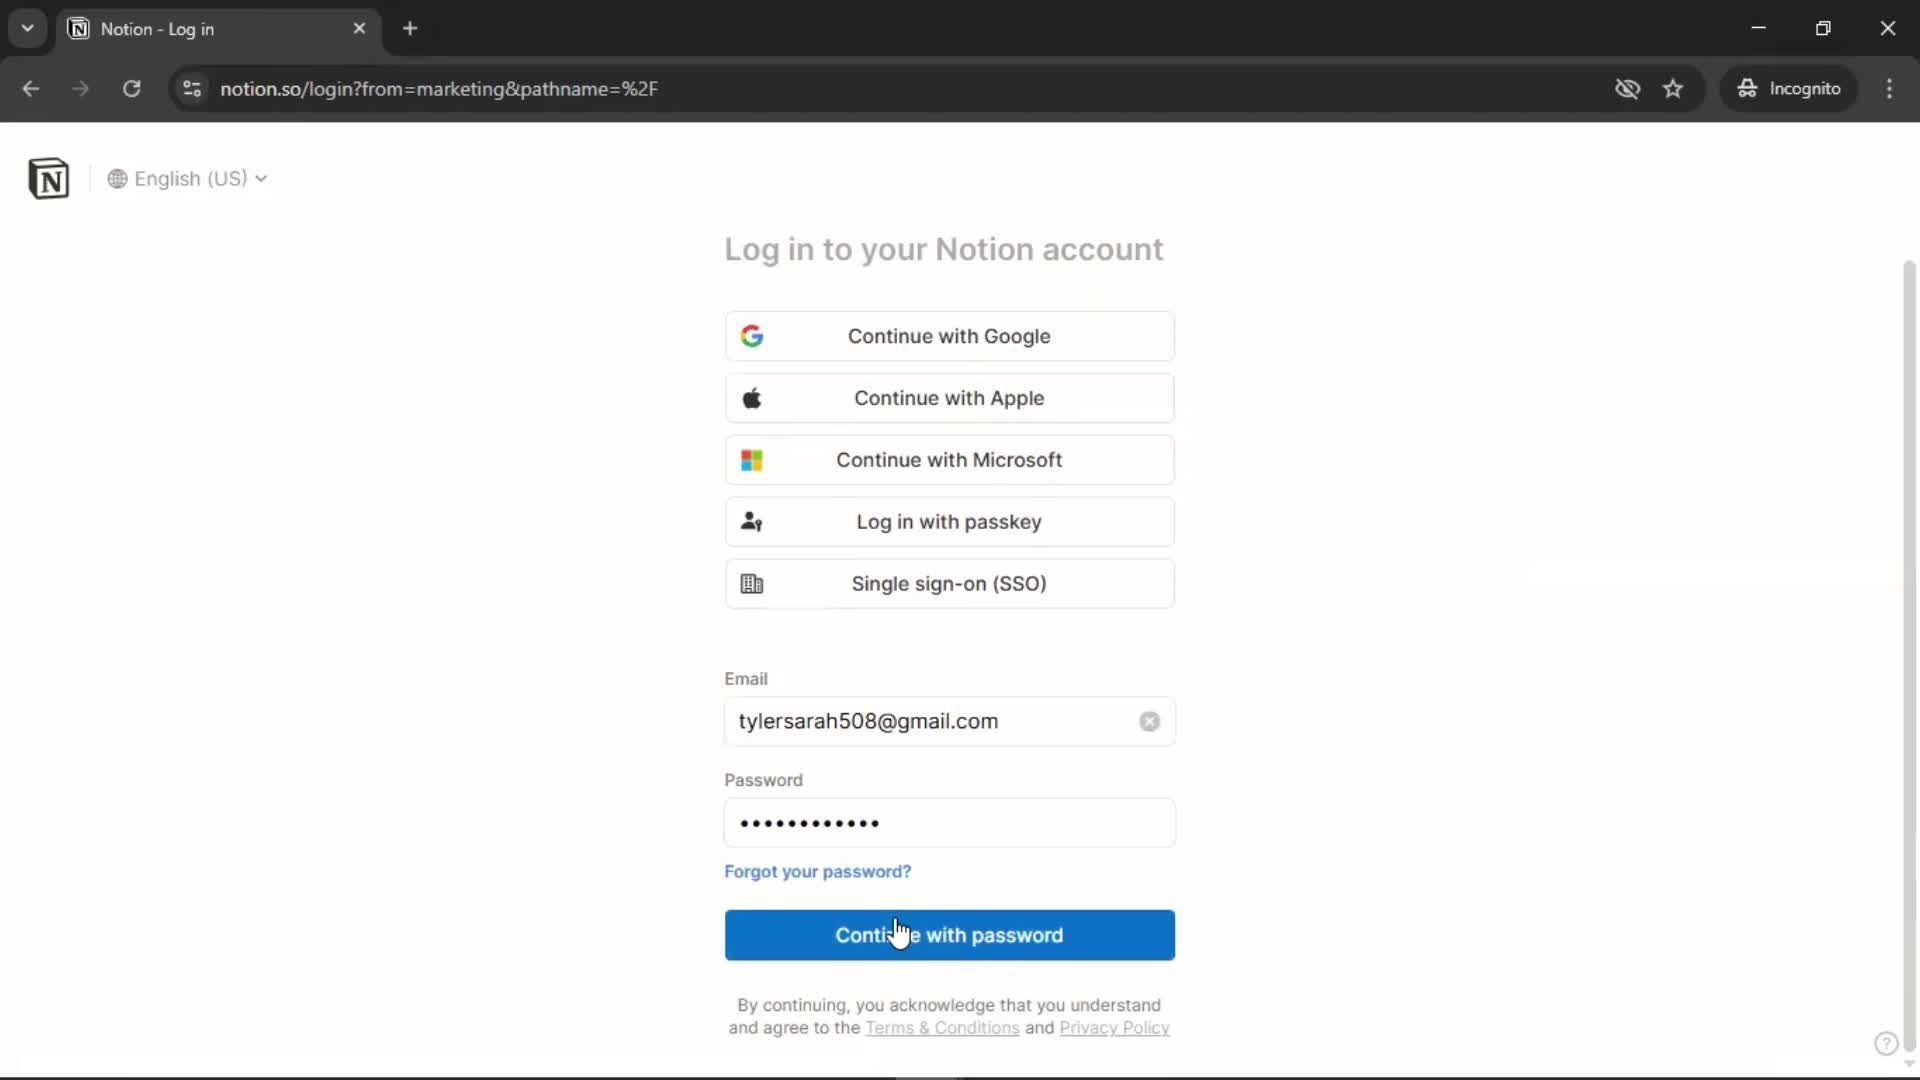The image size is (1920, 1080).
Task: Open a new tab with plus icon
Action: [410, 29]
